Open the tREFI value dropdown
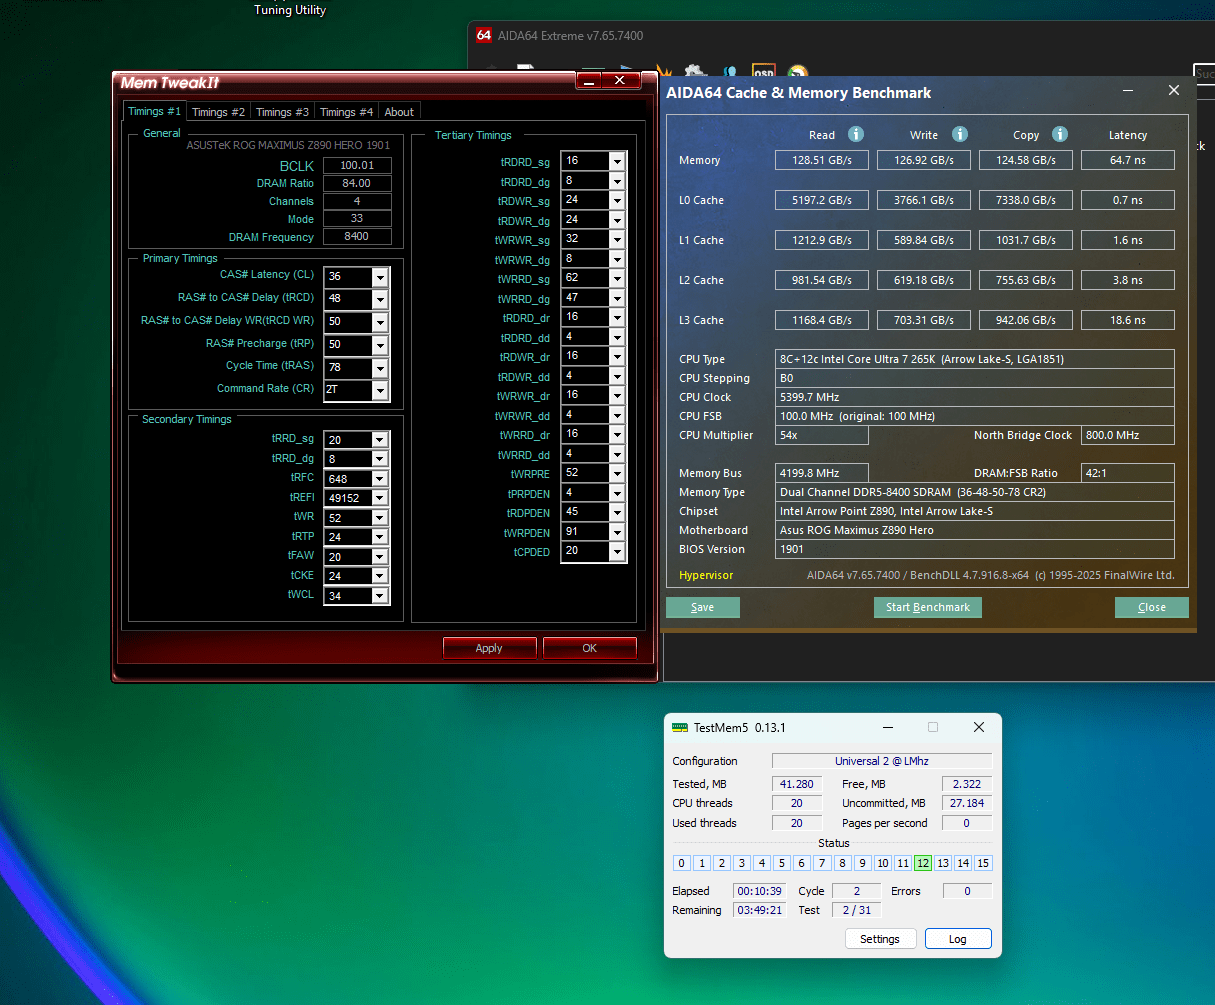Screen dimensions: 1215x1005 click(x=380, y=498)
